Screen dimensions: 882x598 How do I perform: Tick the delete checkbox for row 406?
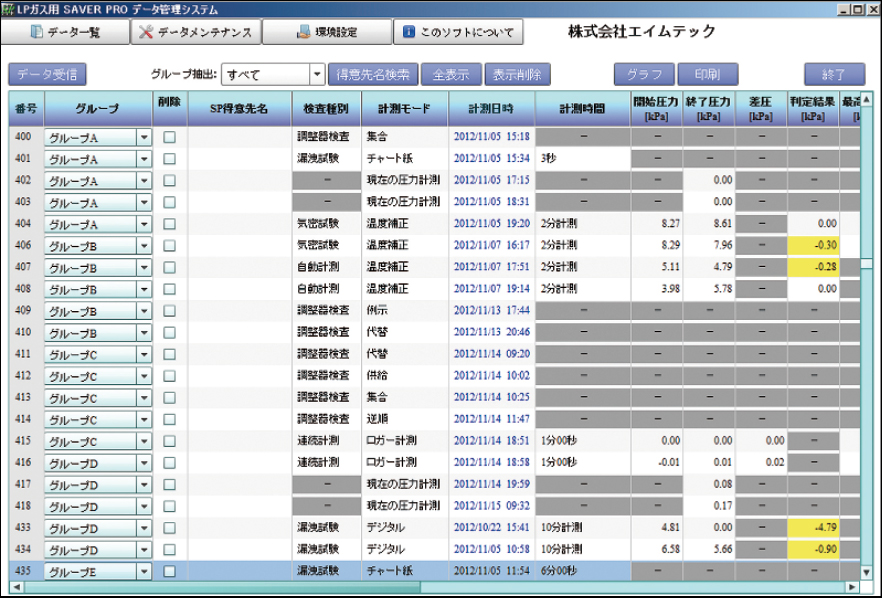point(169,246)
